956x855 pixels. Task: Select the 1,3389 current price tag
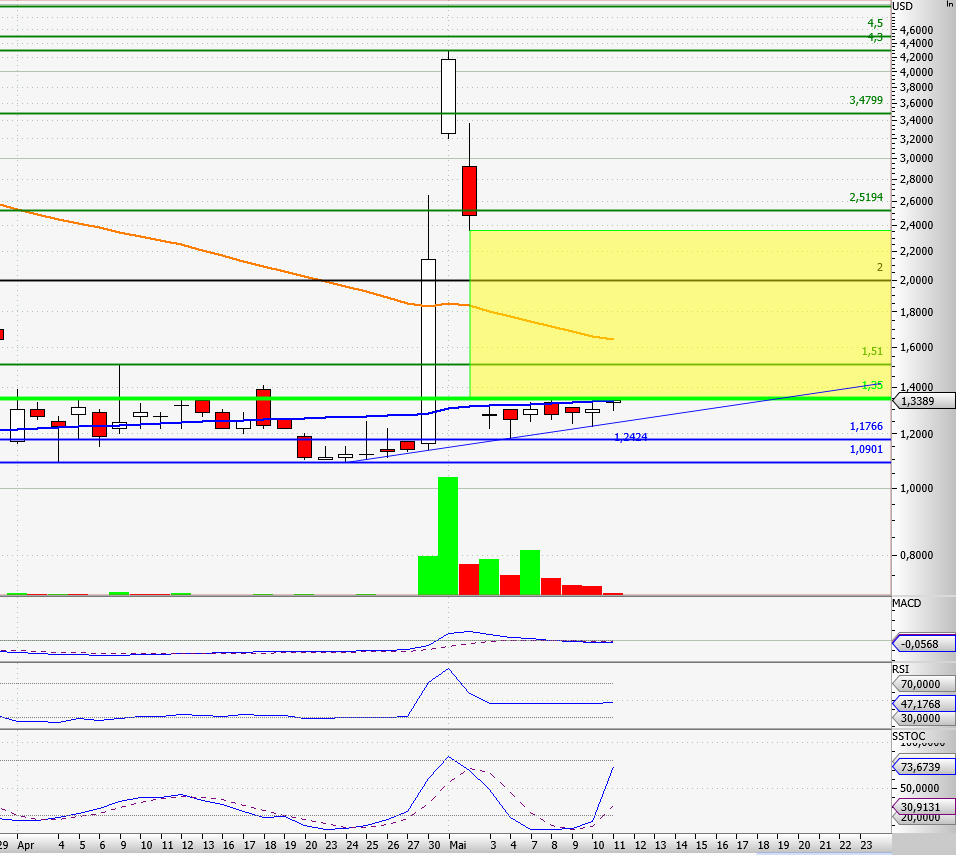point(920,401)
